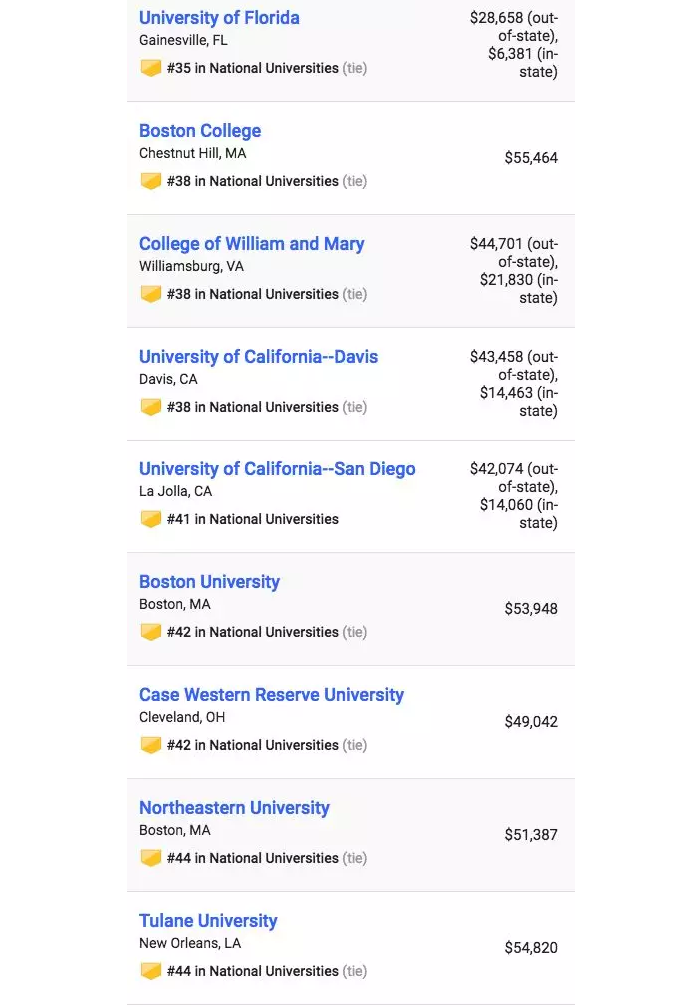Click the badge icon for Tulane University ranking
The image size is (681, 1007).
(x=151, y=971)
